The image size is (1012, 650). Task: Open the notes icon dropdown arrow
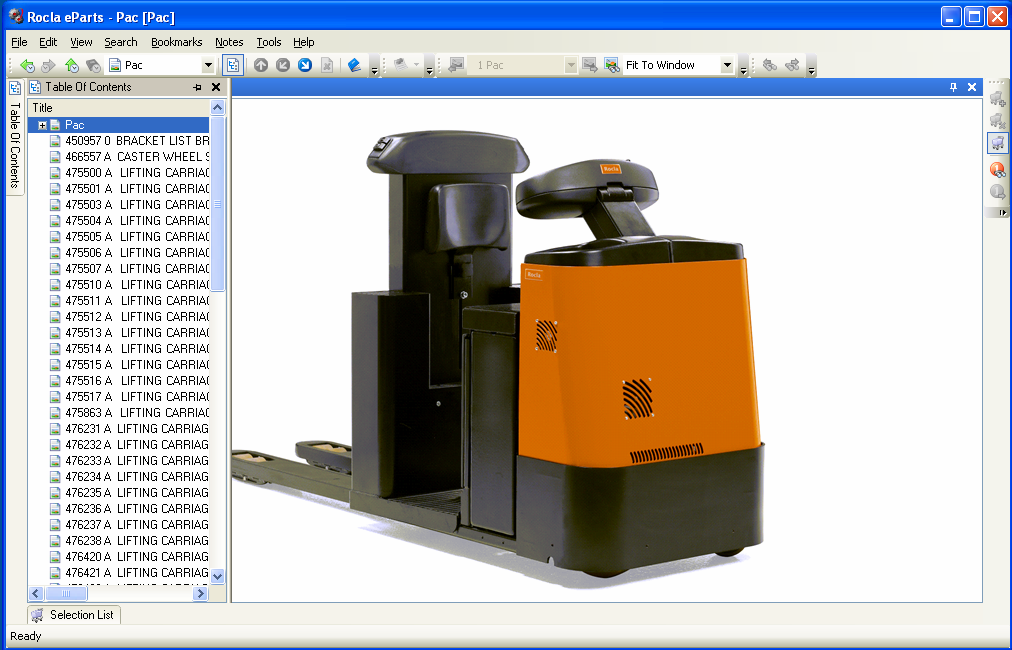tap(416, 65)
